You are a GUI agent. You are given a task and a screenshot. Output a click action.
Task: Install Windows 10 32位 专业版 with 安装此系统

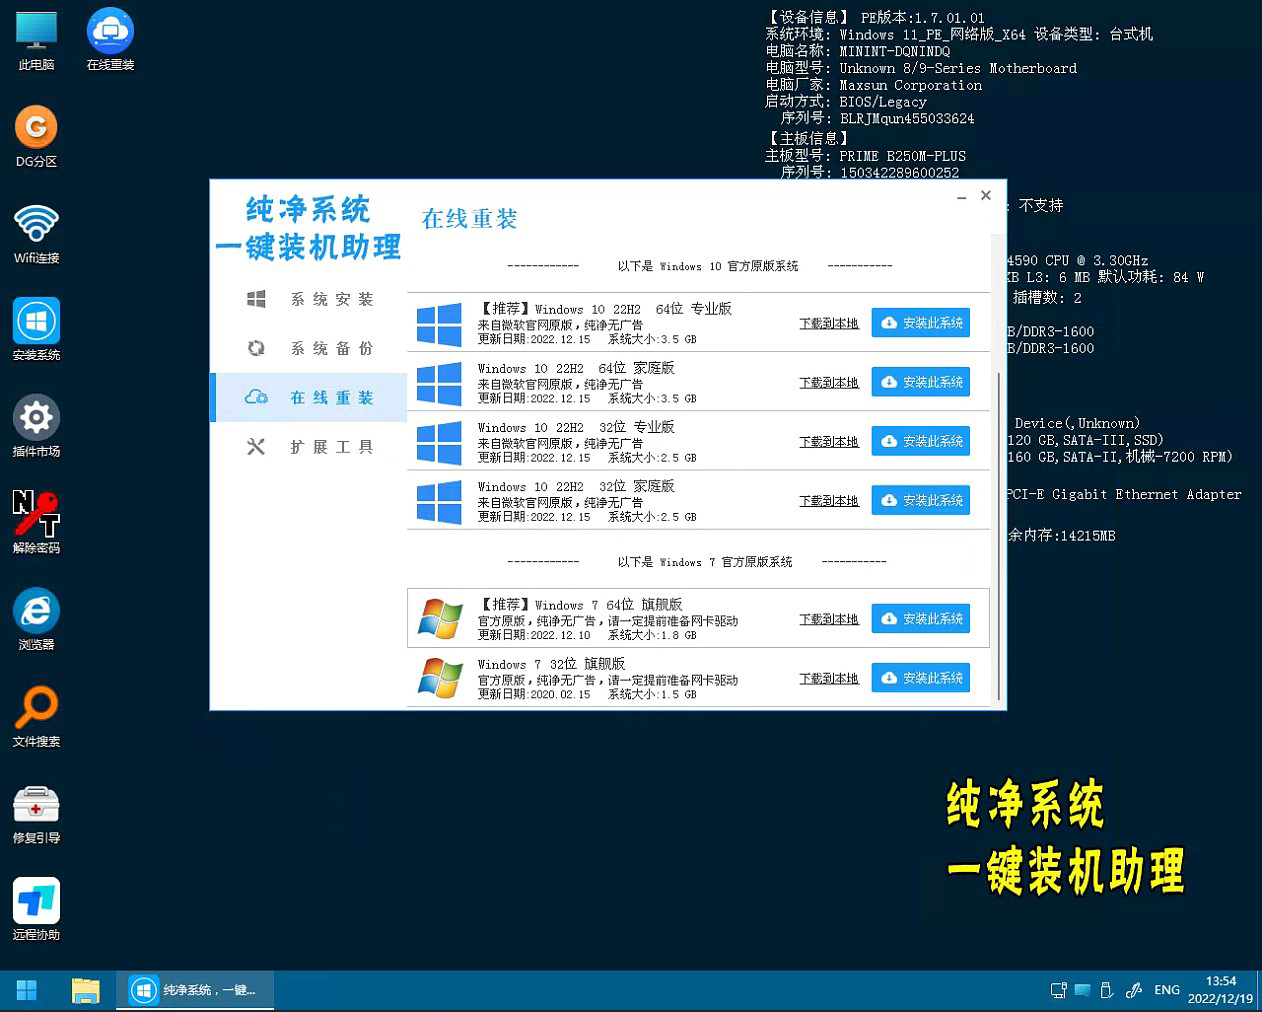(921, 440)
